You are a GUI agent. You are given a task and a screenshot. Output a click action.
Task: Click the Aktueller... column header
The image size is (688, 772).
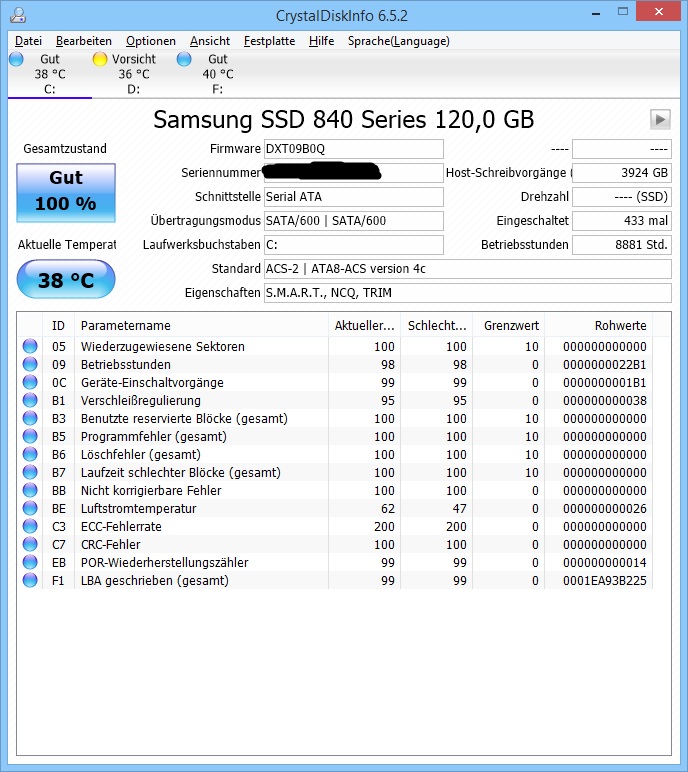pyautogui.click(x=364, y=325)
